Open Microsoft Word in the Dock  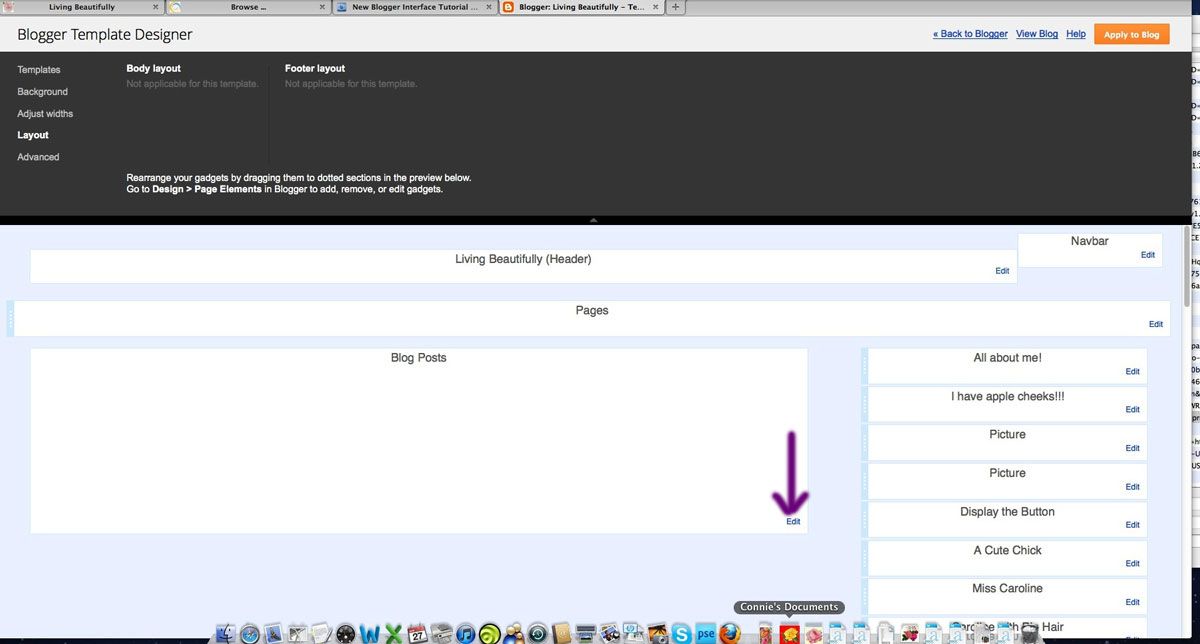370,634
